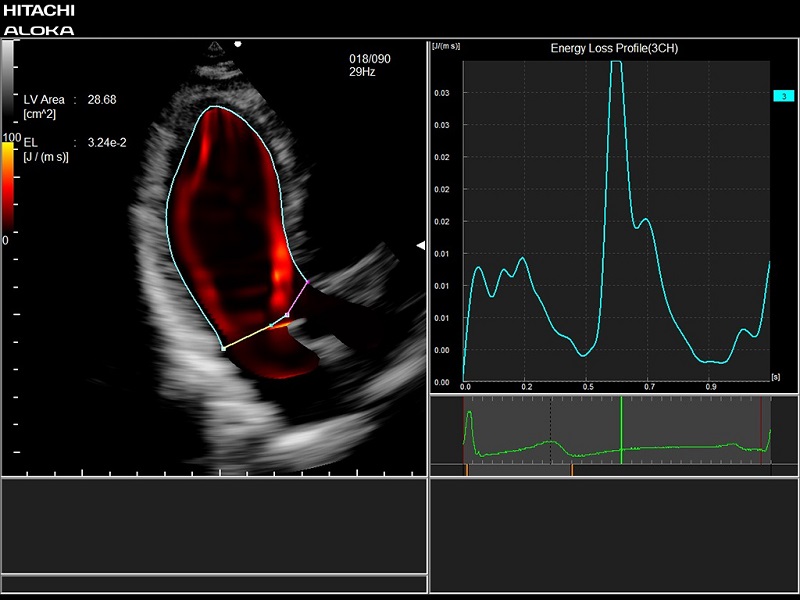The width and height of the screenshot is (800, 600).
Task: Click the first orange marker below the ECG
Action: [466, 468]
